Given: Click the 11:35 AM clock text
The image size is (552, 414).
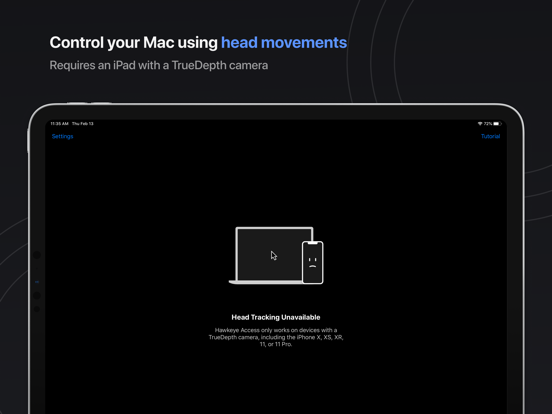Looking at the screenshot, I should 59,124.
